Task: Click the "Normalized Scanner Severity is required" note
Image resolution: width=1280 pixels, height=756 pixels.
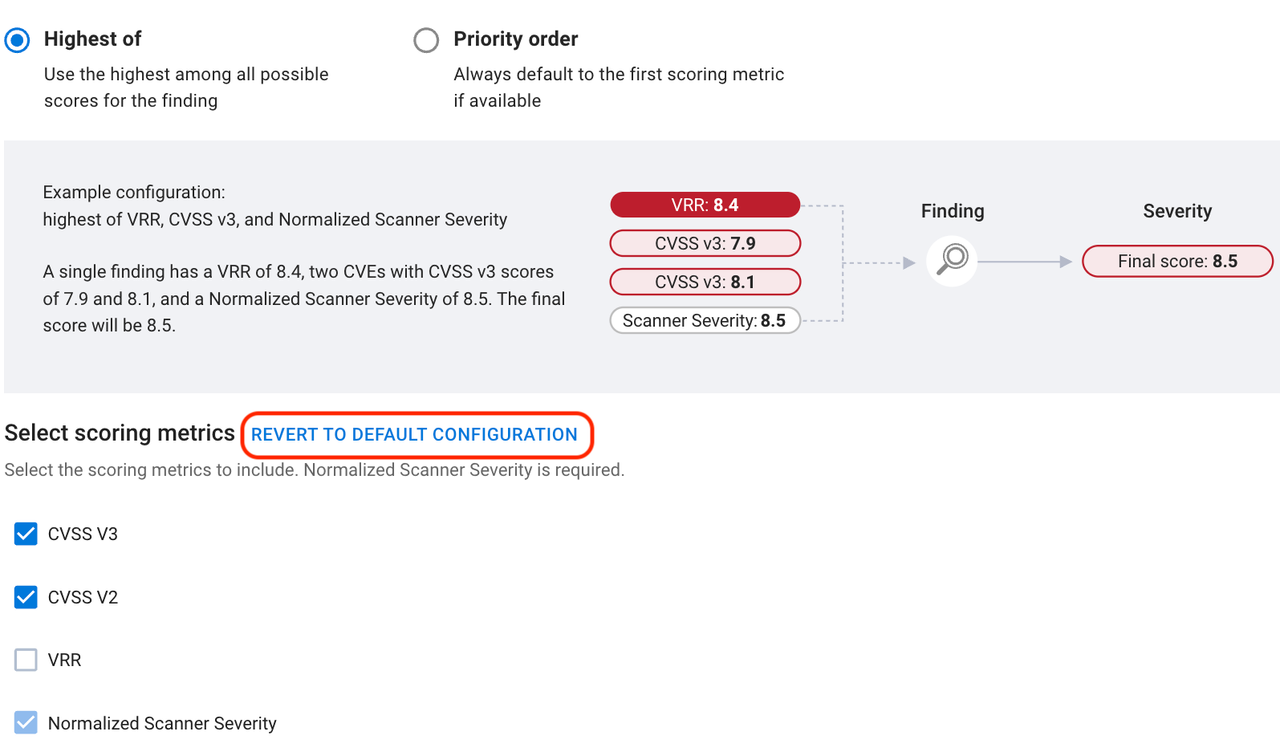Action: pos(464,470)
